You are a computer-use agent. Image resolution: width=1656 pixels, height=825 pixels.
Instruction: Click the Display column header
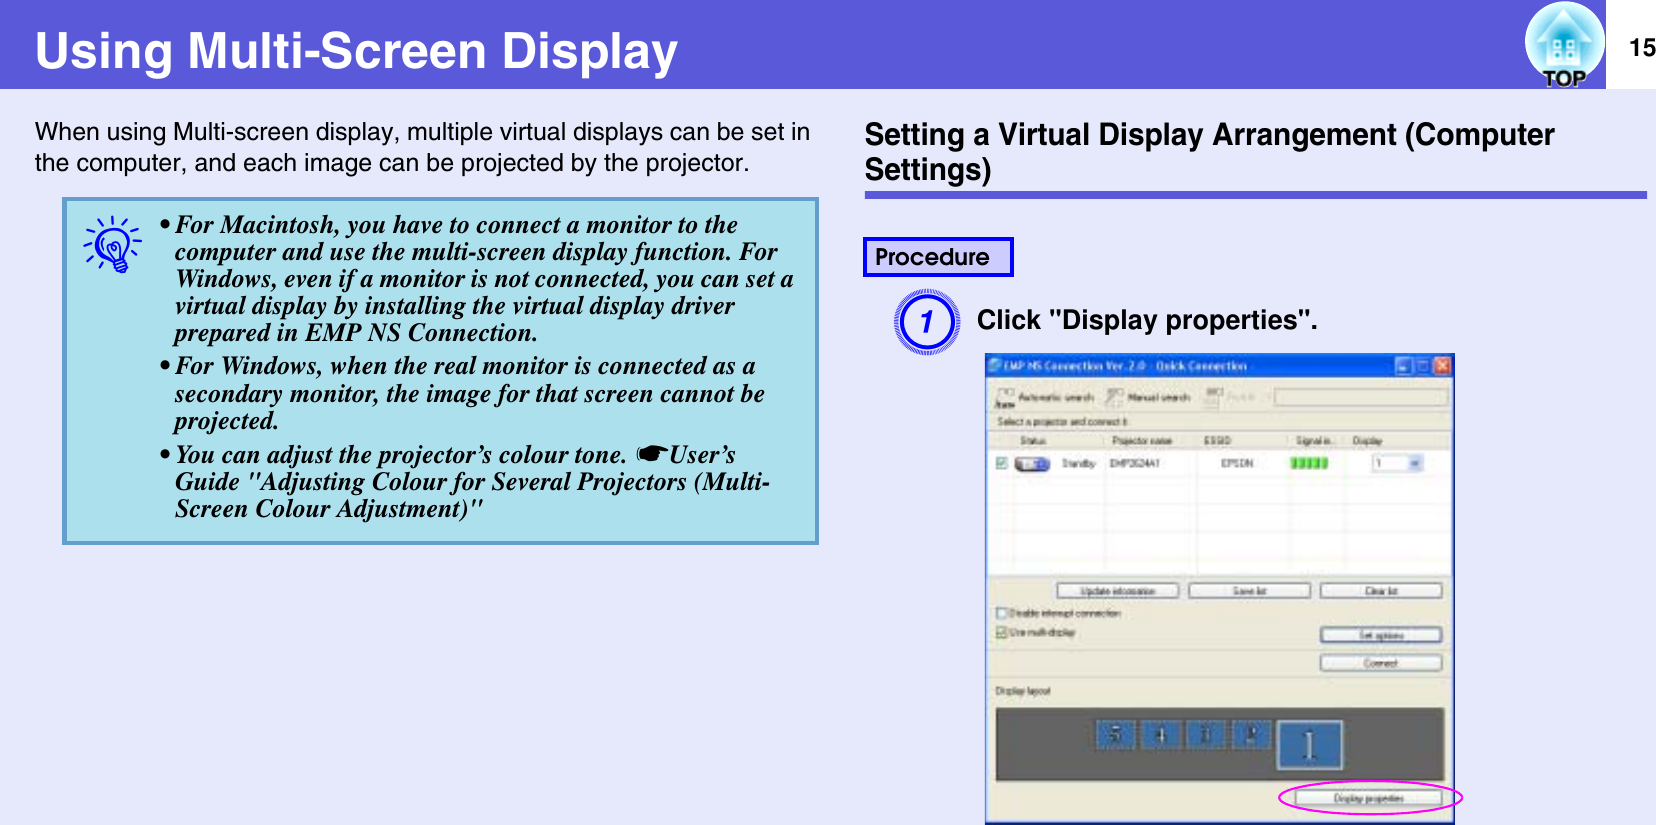[x=1367, y=441]
